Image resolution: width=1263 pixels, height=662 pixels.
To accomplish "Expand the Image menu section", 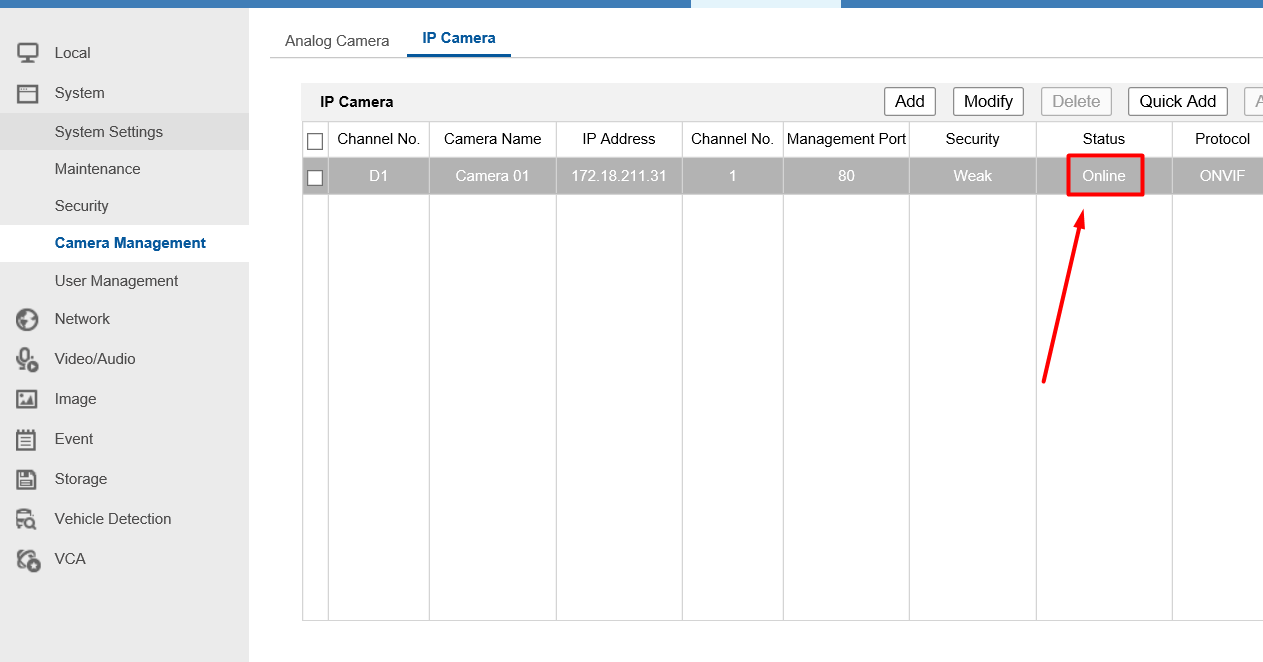I will [x=75, y=399].
